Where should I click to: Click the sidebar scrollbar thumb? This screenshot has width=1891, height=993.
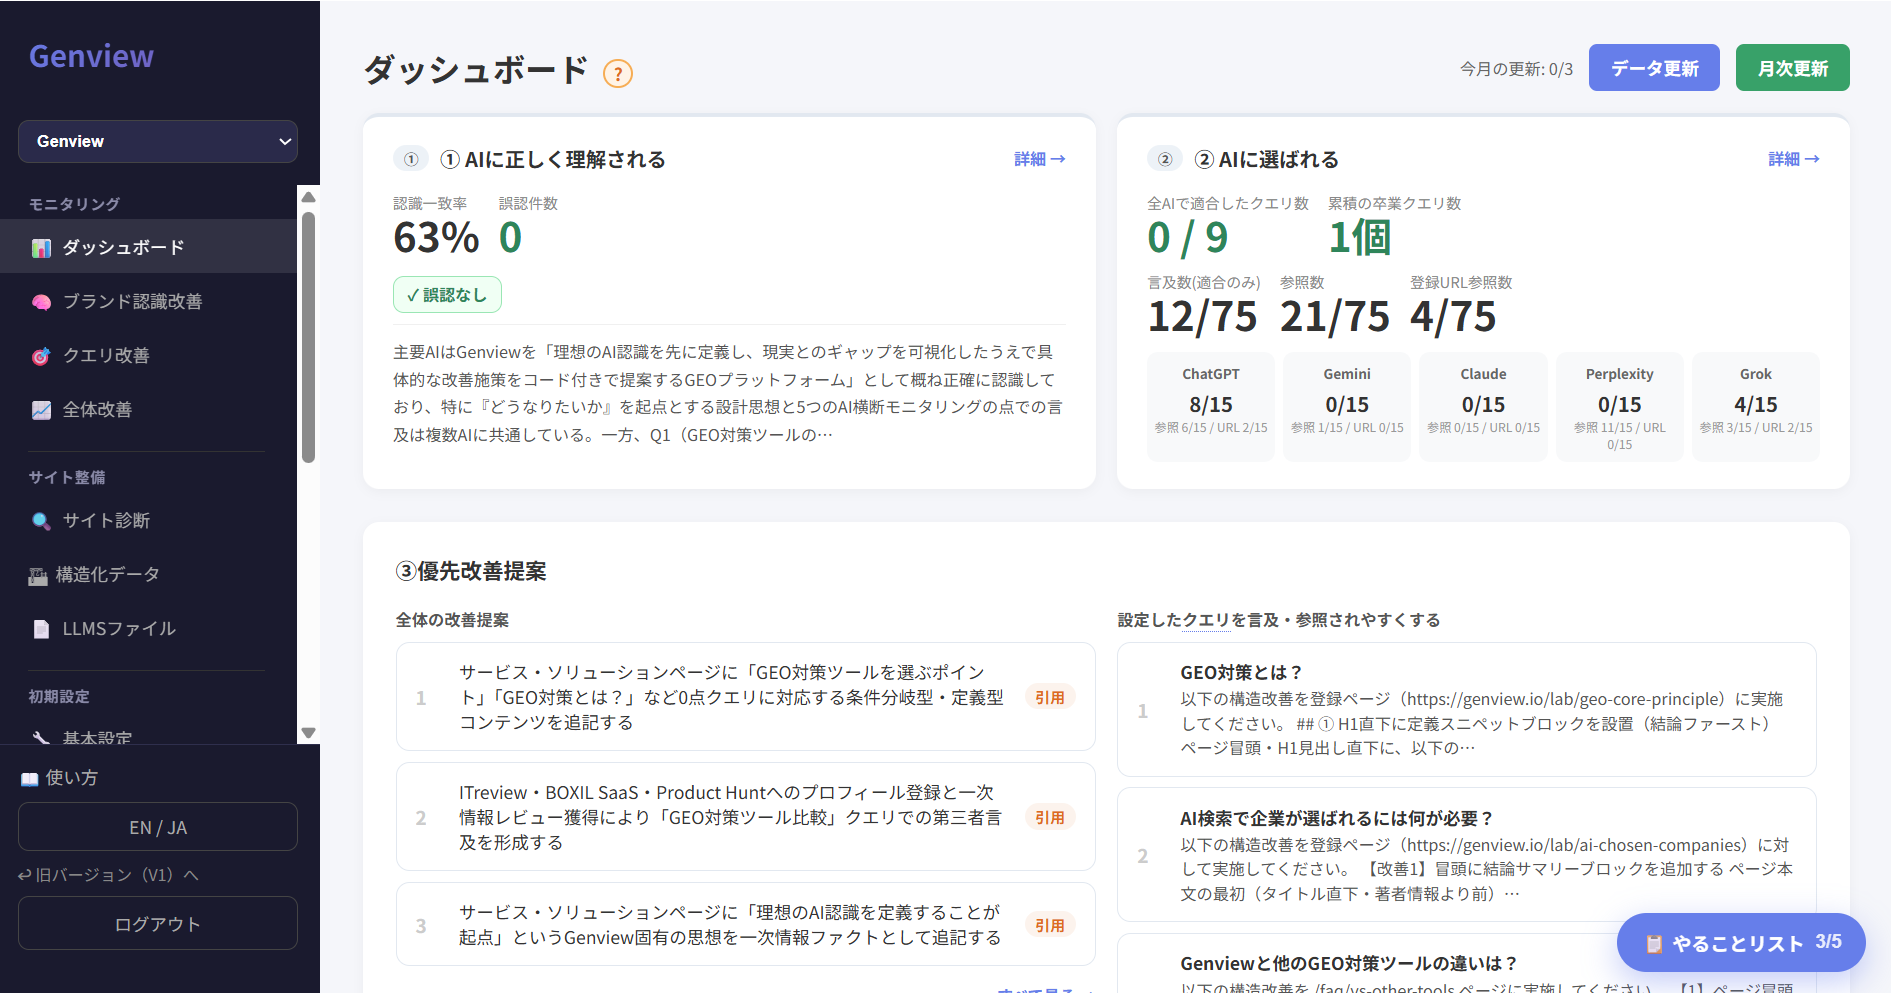pos(309,337)
